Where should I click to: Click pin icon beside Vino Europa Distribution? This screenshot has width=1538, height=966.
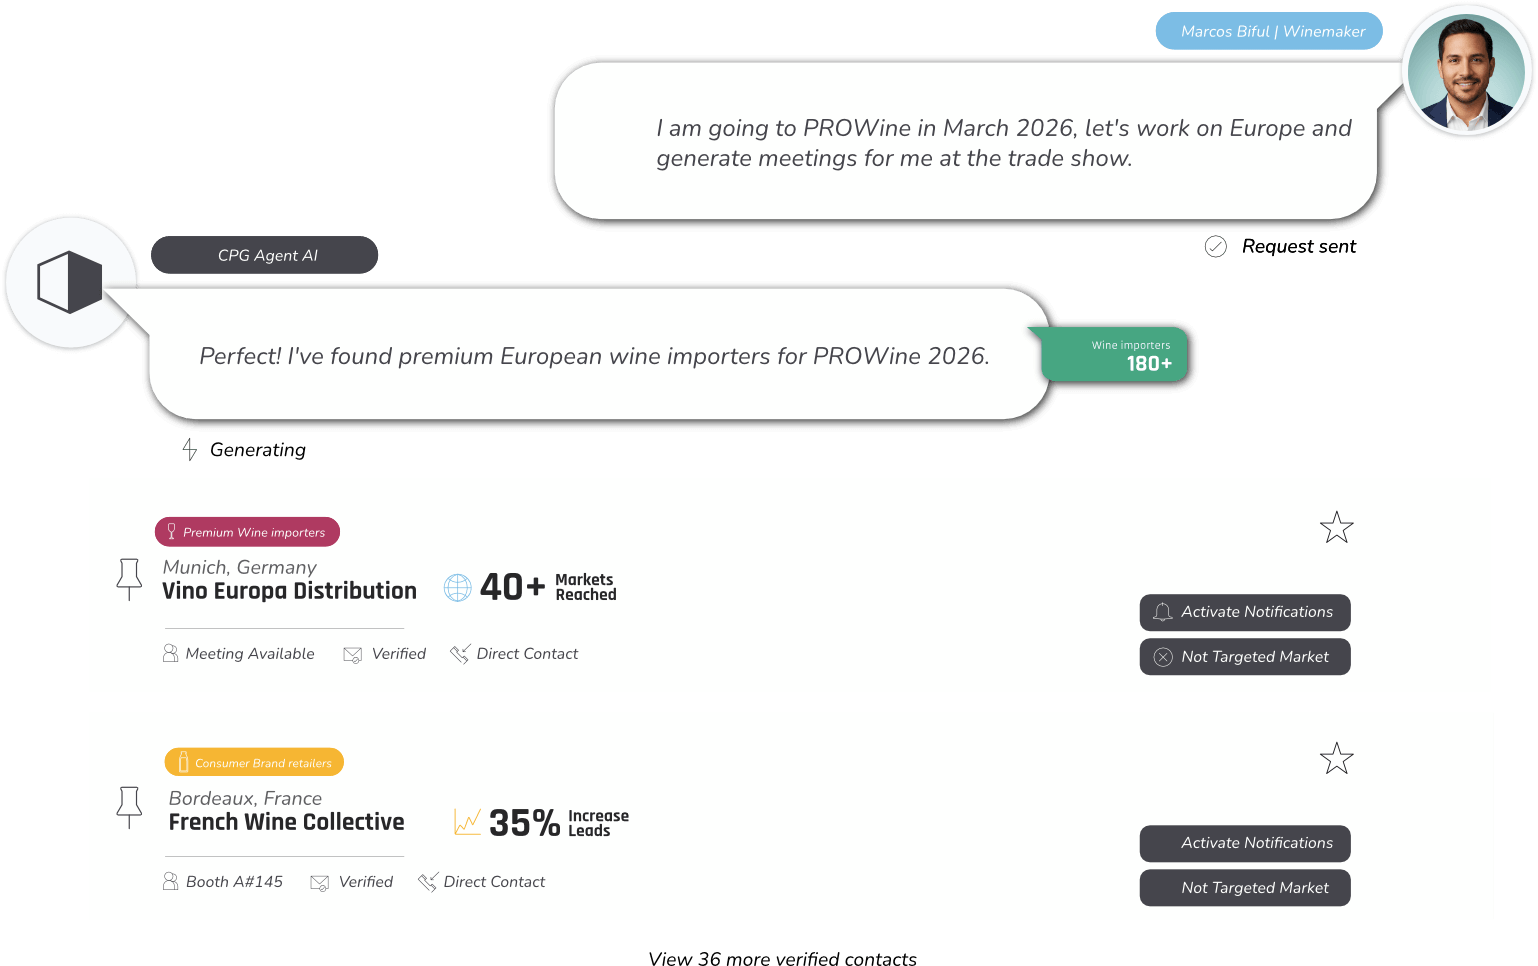129,579
